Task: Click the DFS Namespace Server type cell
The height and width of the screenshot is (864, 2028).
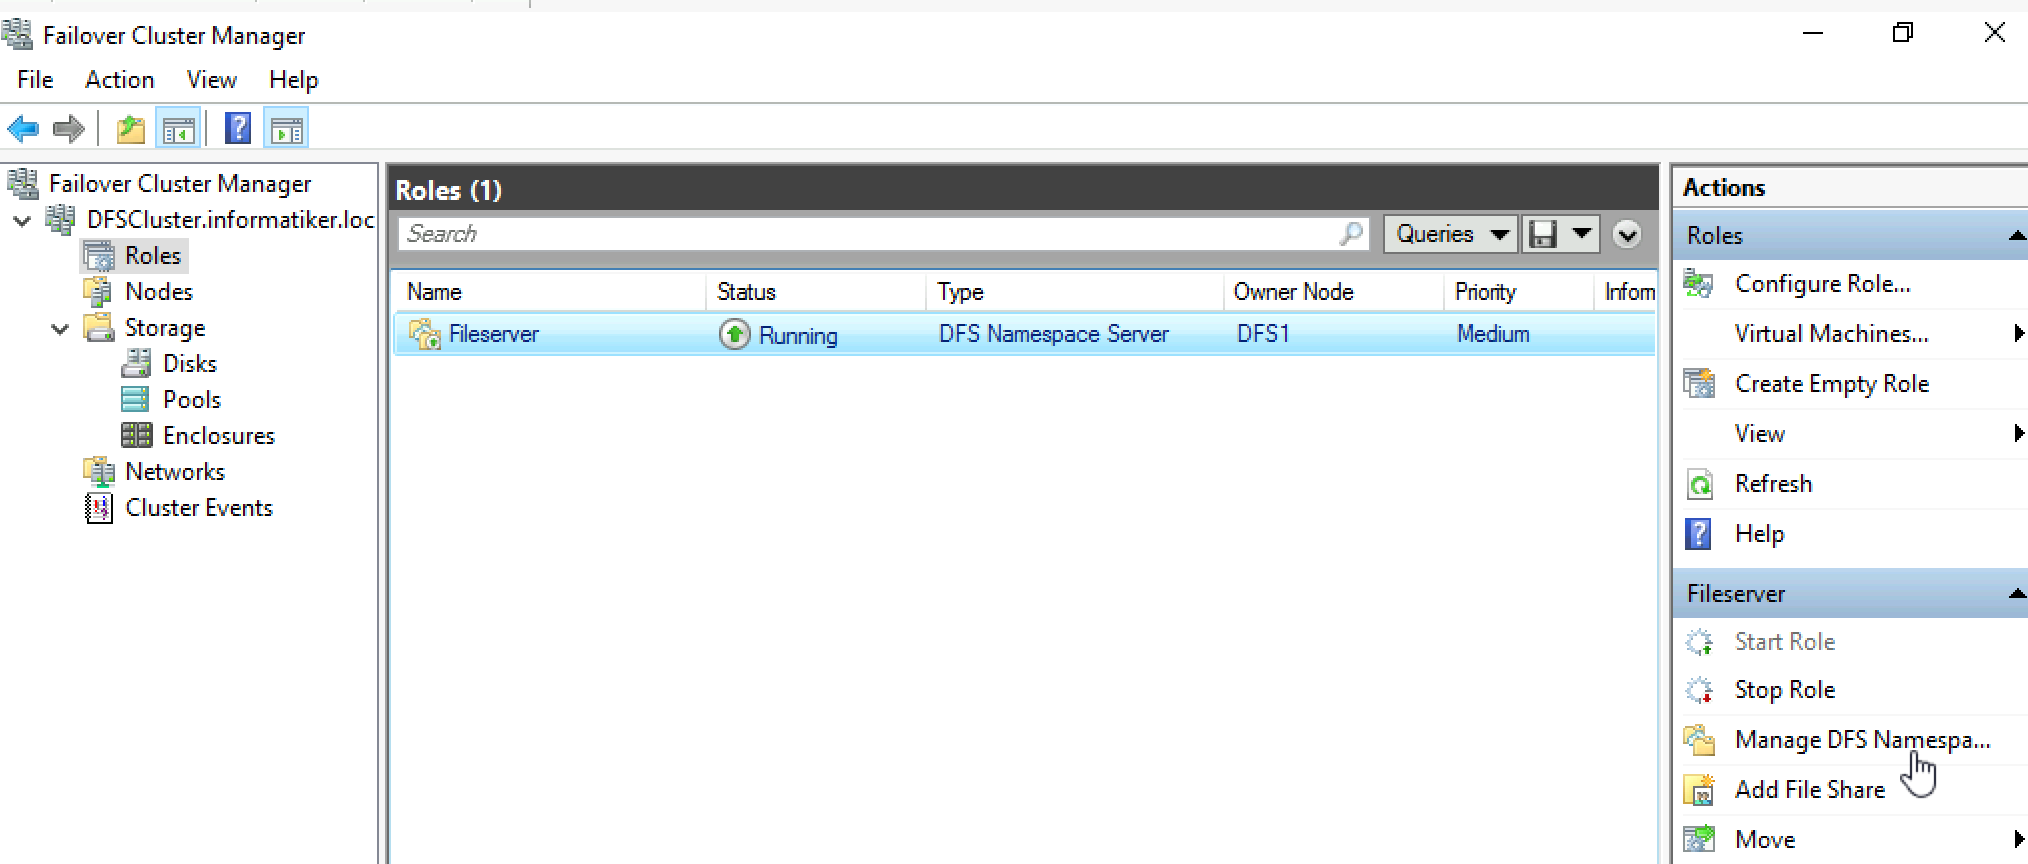Action: [1053, 334]
